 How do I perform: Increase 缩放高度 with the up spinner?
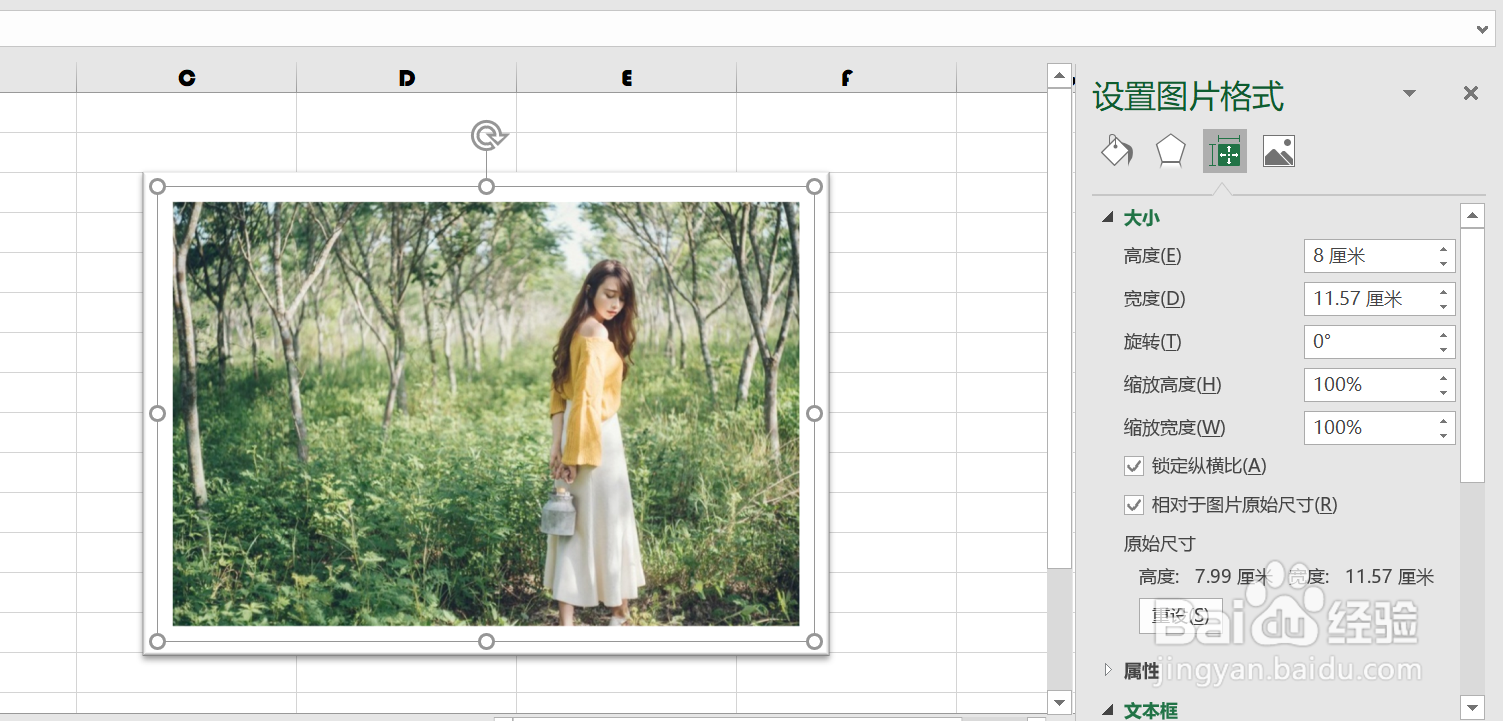[1444, 378]
